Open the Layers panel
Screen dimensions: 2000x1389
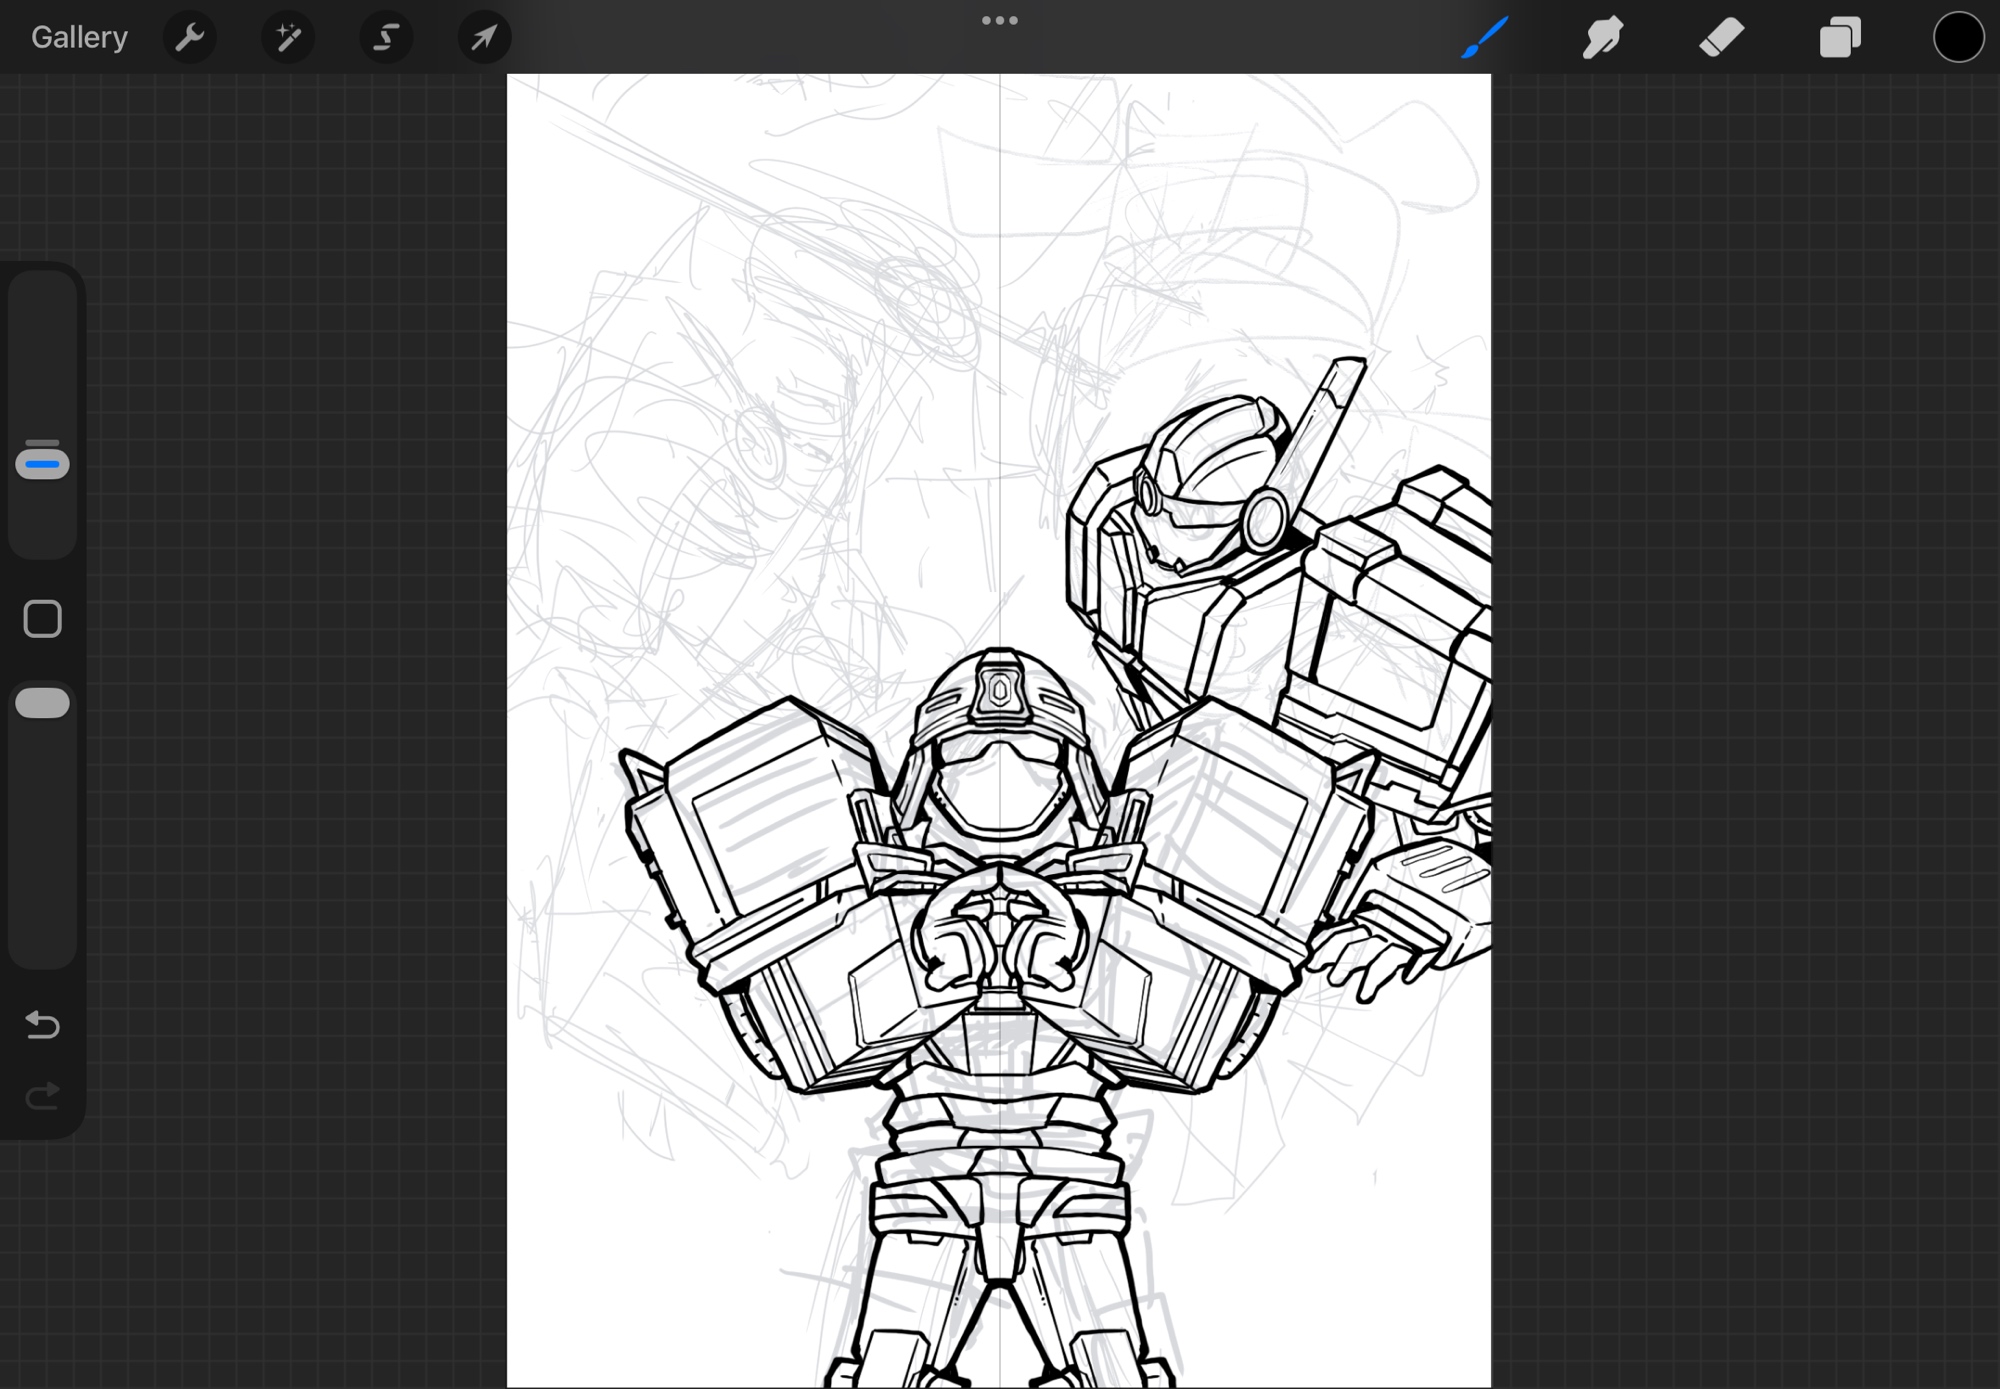pyautogui.click(x=1839, y=38)
